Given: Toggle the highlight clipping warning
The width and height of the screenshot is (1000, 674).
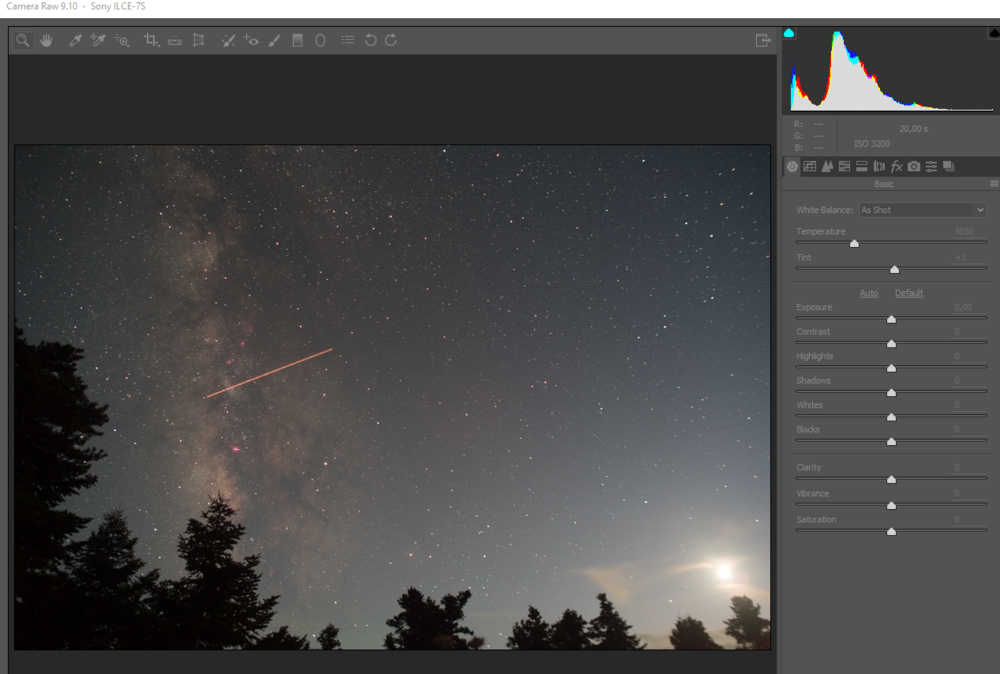Looking at the screenshot, I should pyautogui.click(x=993, y=33).
